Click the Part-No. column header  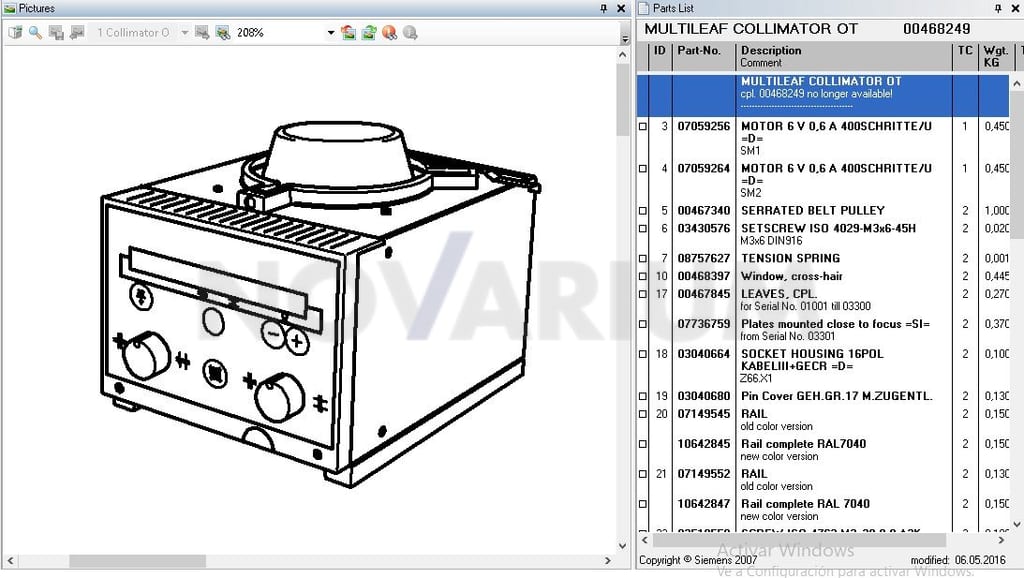(704, 57)
